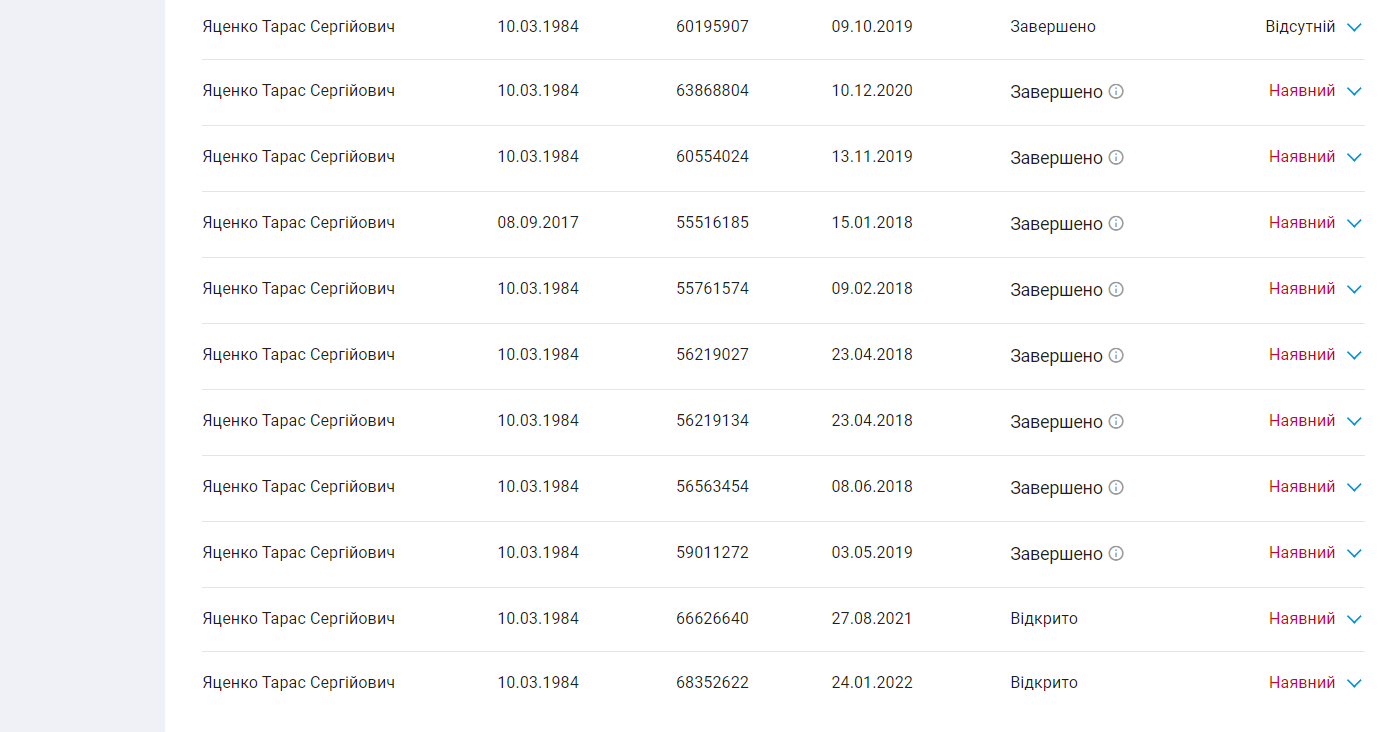Image resolution: width=1392 pixels, height=732 pixels.
Task: Expand chevron for record 55516185
Action: point(1354,223)
